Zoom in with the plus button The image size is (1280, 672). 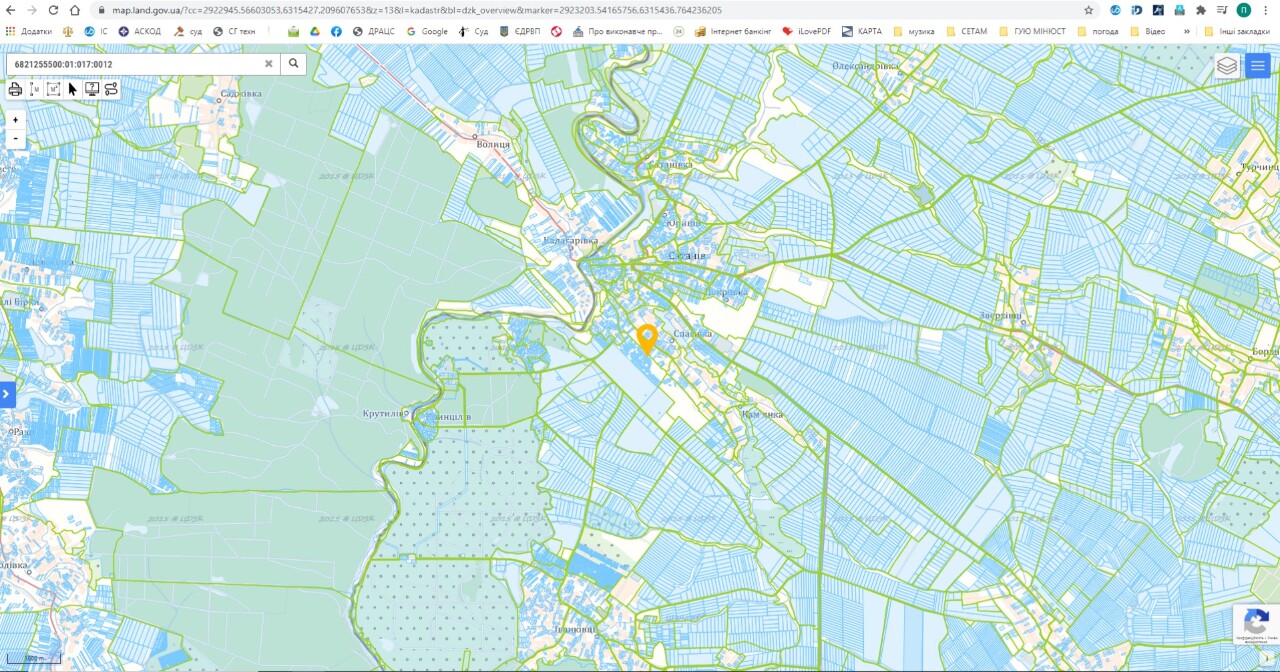click(x=15, y=120)
